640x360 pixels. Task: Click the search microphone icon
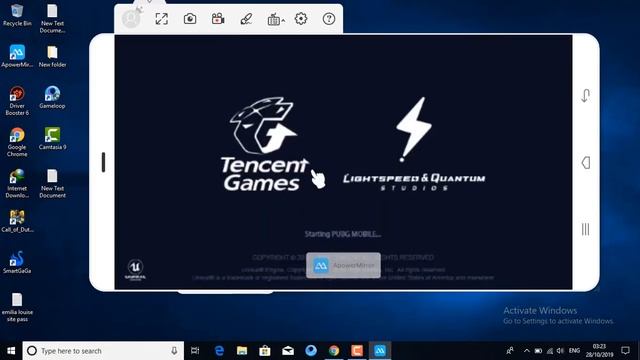174,351
